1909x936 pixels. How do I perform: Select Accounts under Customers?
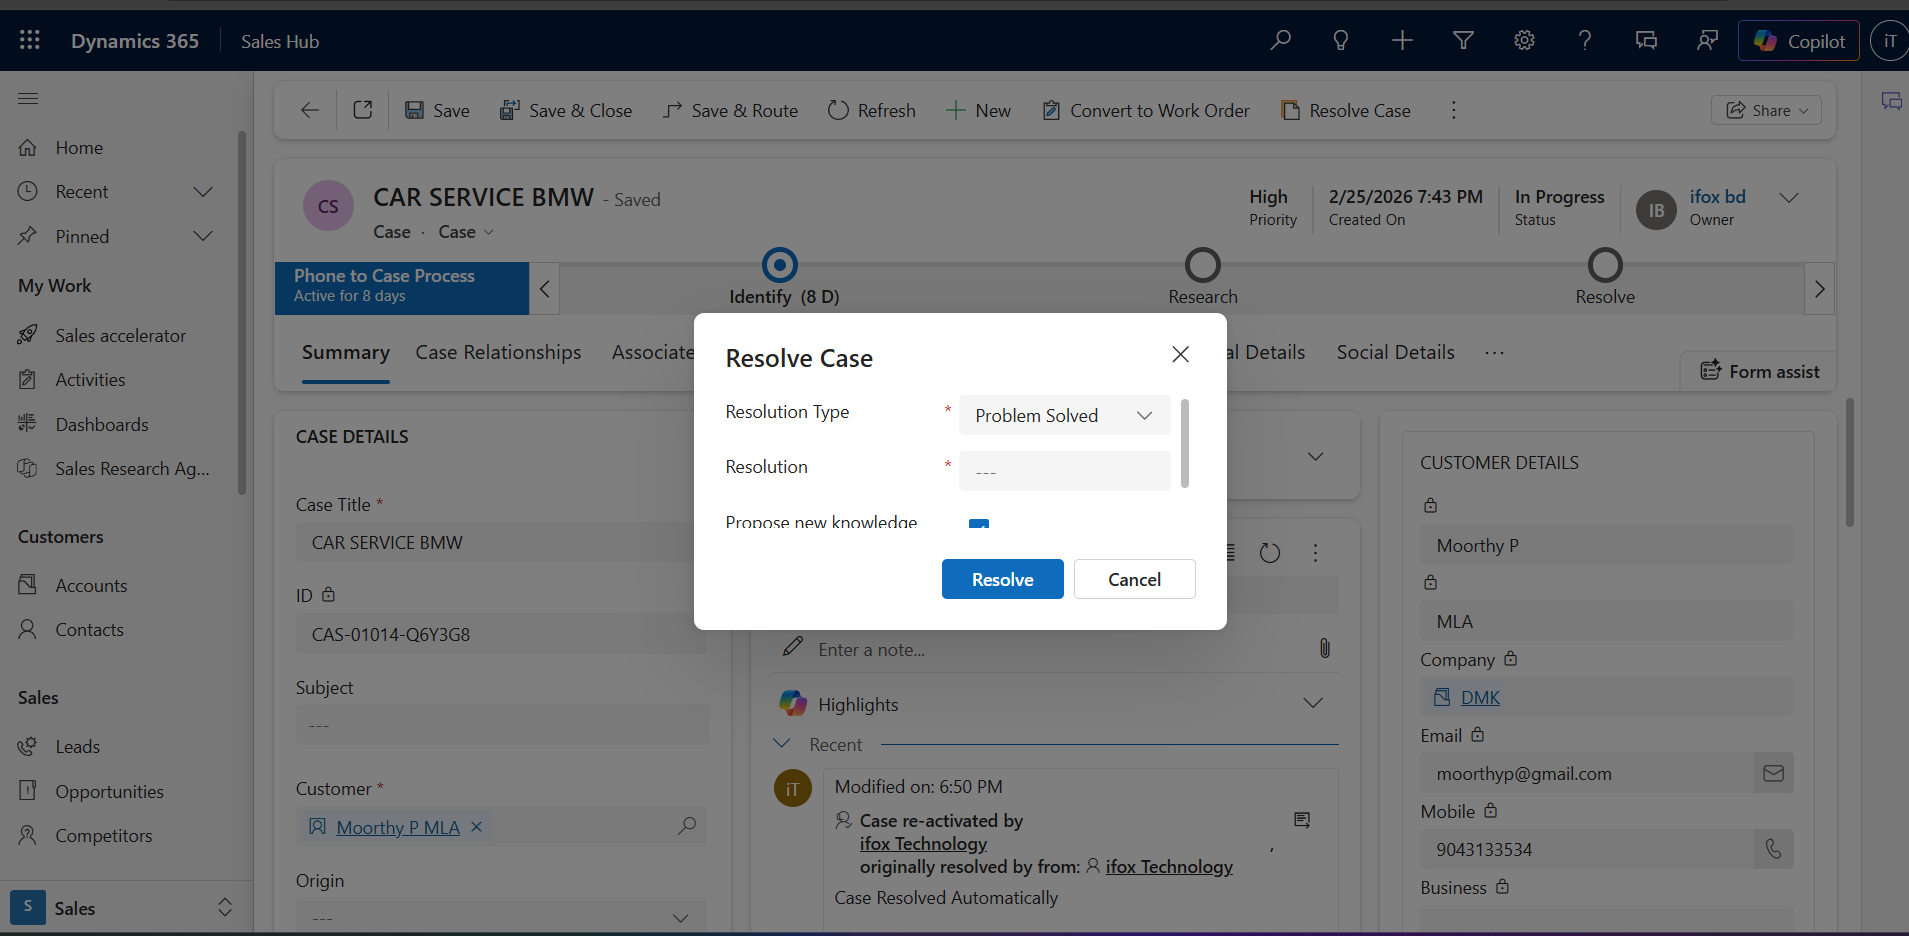[91, 585]
